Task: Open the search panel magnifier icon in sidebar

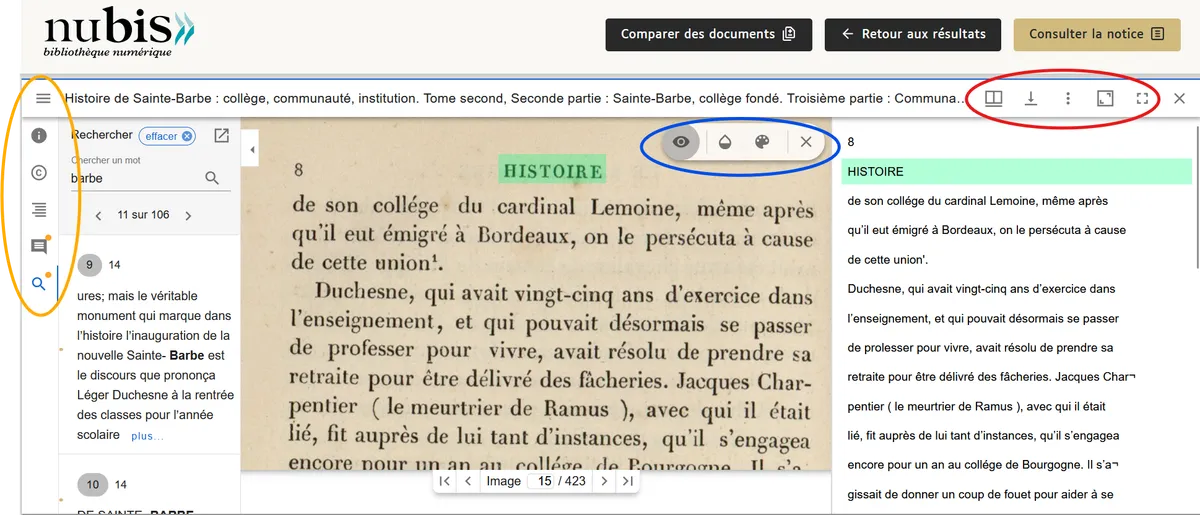Action: (x=39, y=284)
